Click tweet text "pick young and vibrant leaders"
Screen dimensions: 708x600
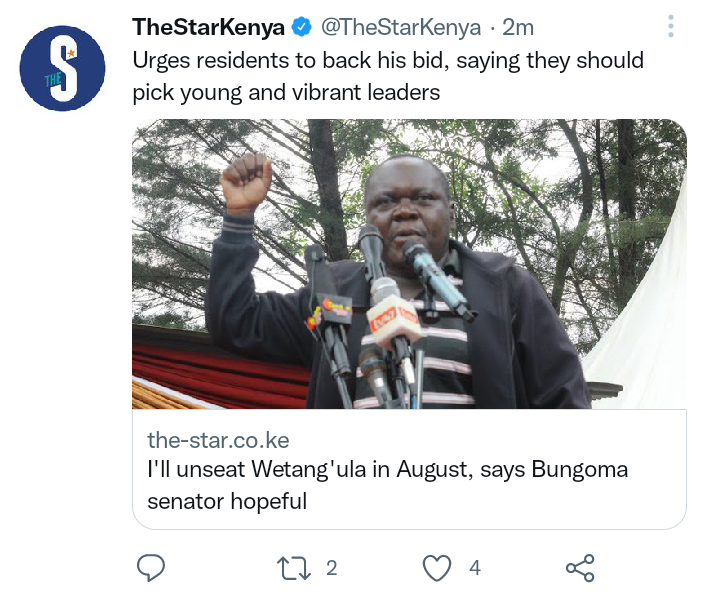[286, 93]
